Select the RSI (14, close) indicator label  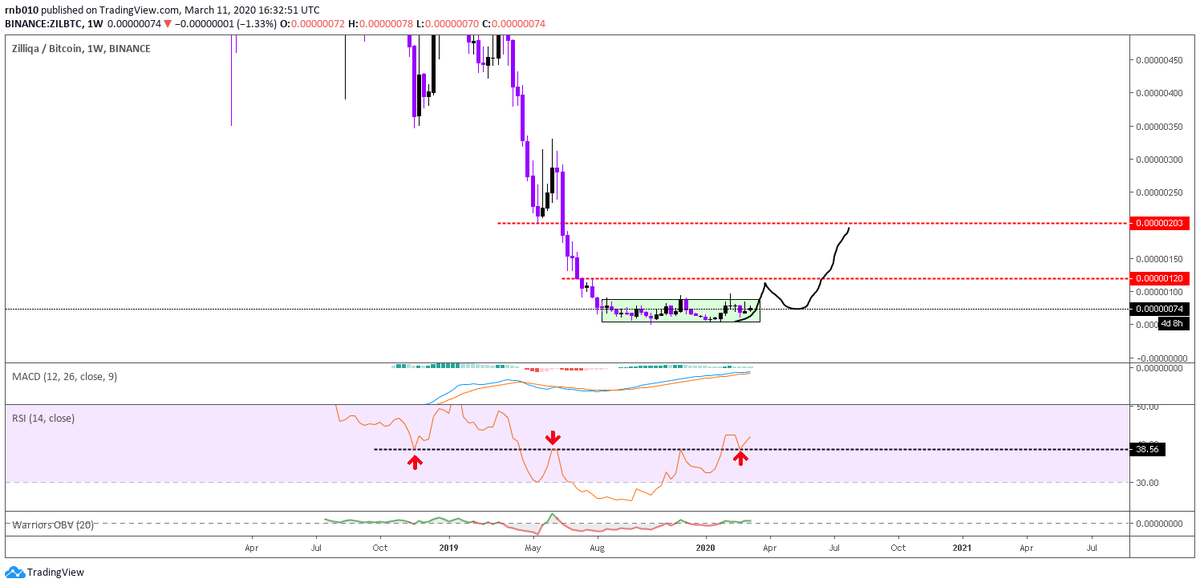coord(42,419)
